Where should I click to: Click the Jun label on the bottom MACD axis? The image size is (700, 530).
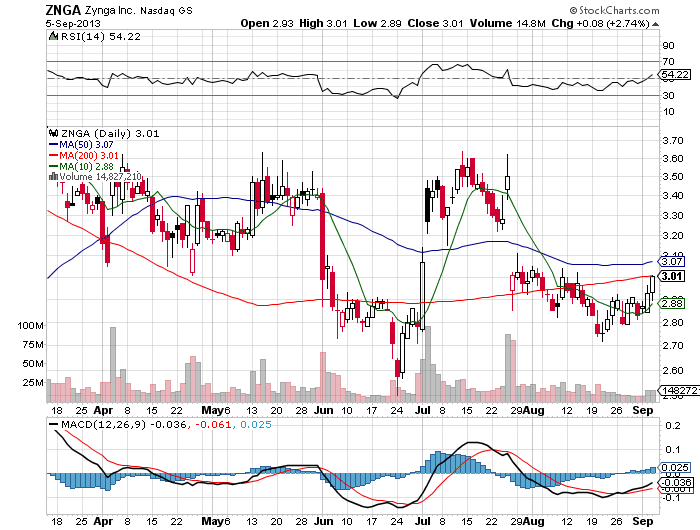point(324,521)
